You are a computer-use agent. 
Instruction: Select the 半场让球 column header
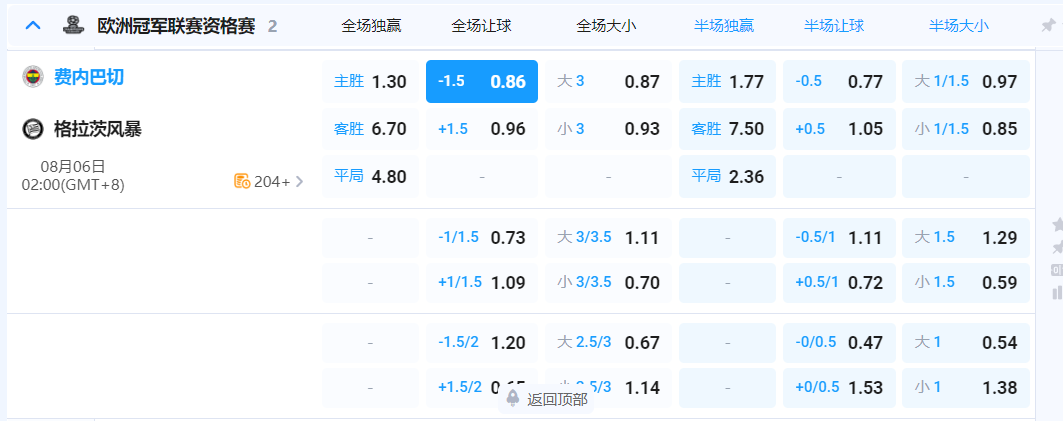834,26
